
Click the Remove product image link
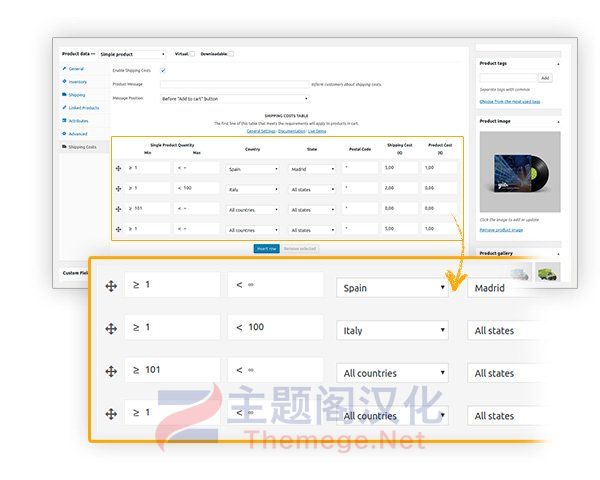point(501,230)
